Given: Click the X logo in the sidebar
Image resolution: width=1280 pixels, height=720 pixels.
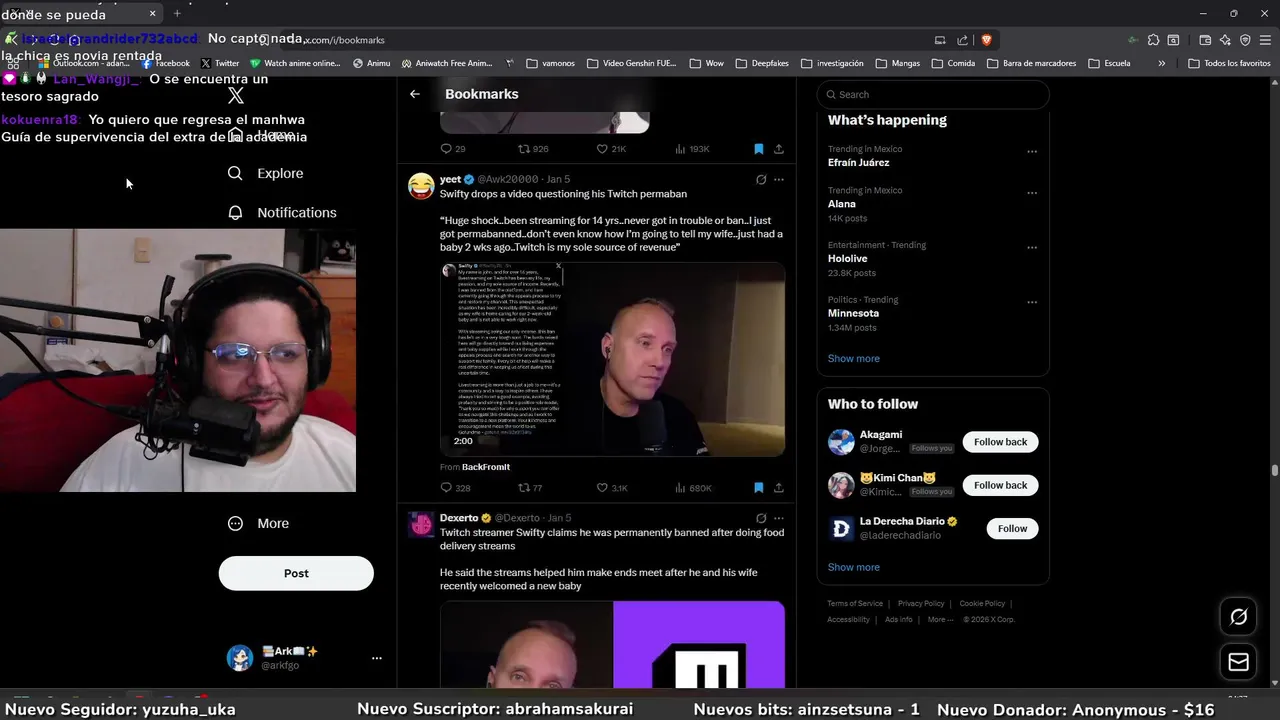Looking at the screenshot, I should [x=236, y=96].
